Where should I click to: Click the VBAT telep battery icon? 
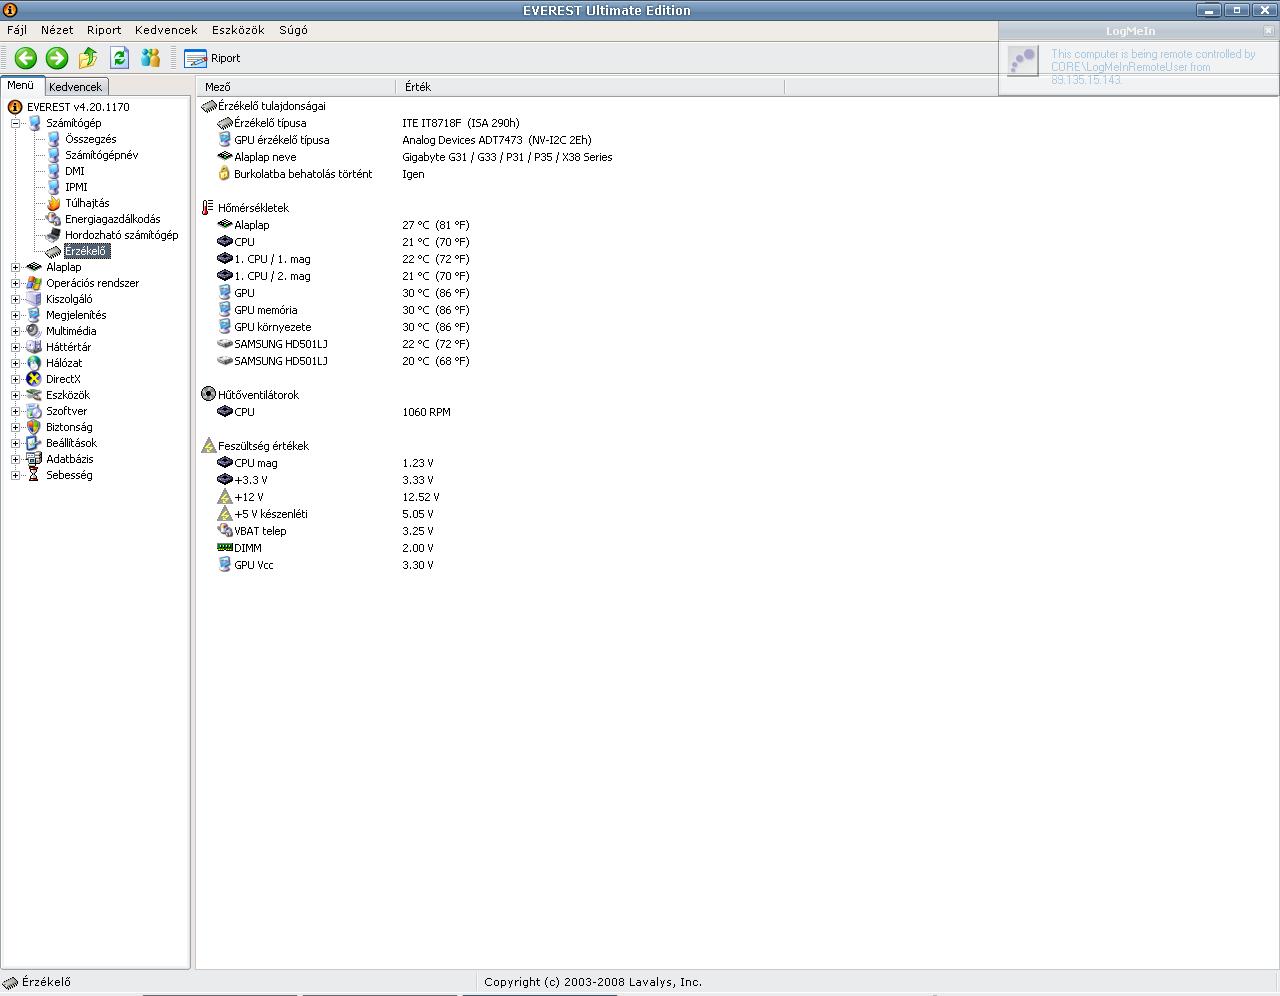[224, 531]
